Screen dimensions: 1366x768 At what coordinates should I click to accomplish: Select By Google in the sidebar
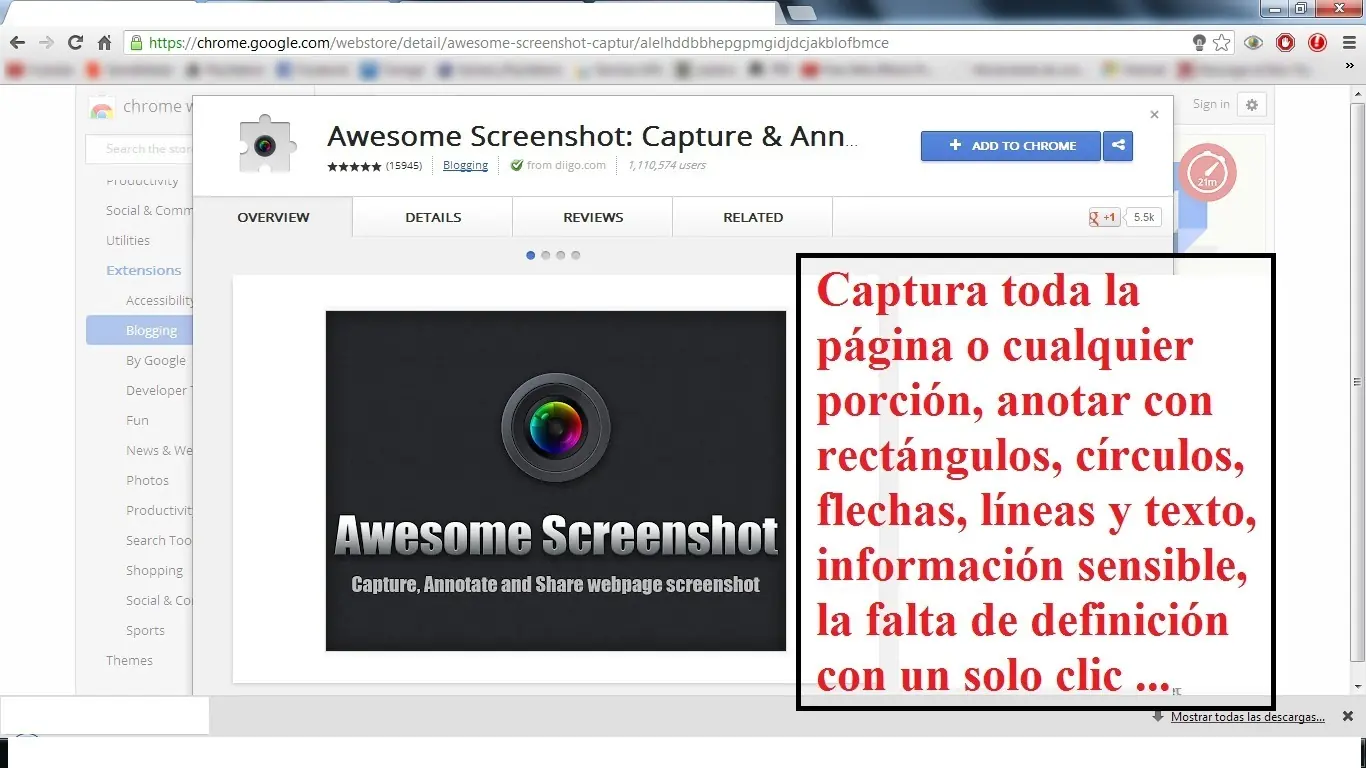[x=156, y=360]
